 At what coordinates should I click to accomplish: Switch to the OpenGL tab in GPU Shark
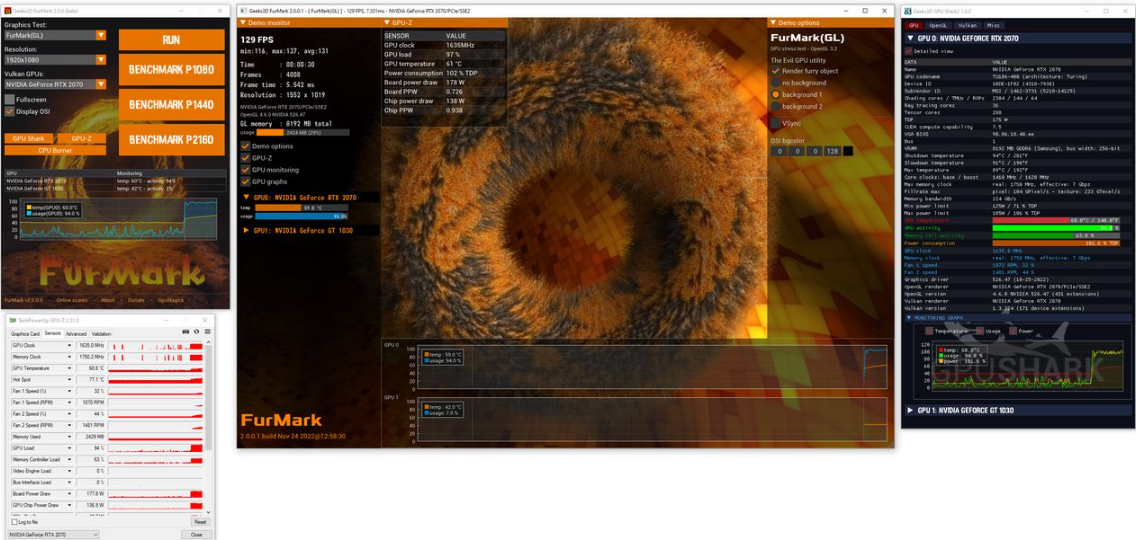937,25
